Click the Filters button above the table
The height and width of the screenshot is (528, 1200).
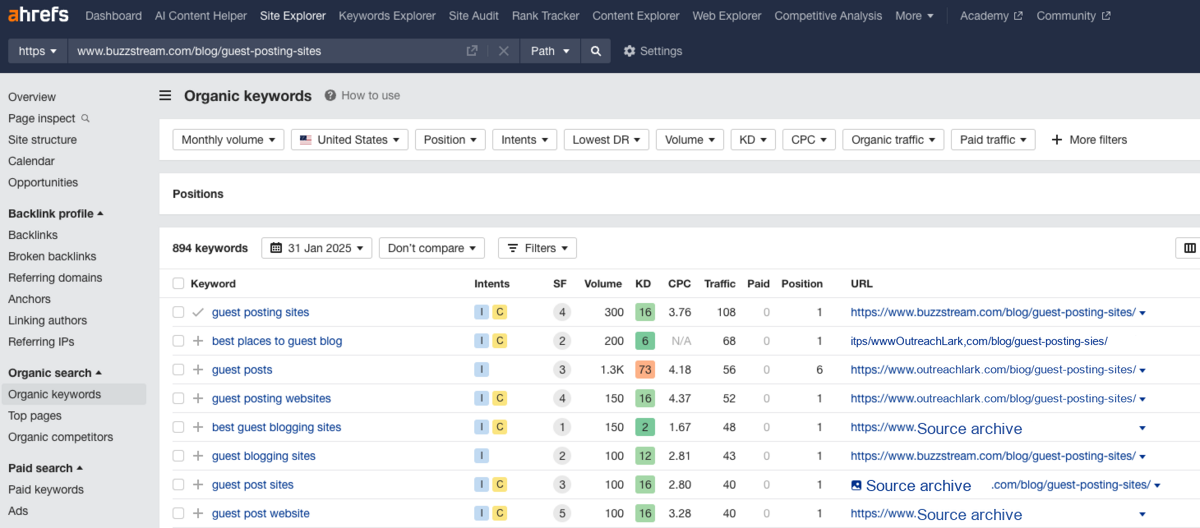(537, 248)
